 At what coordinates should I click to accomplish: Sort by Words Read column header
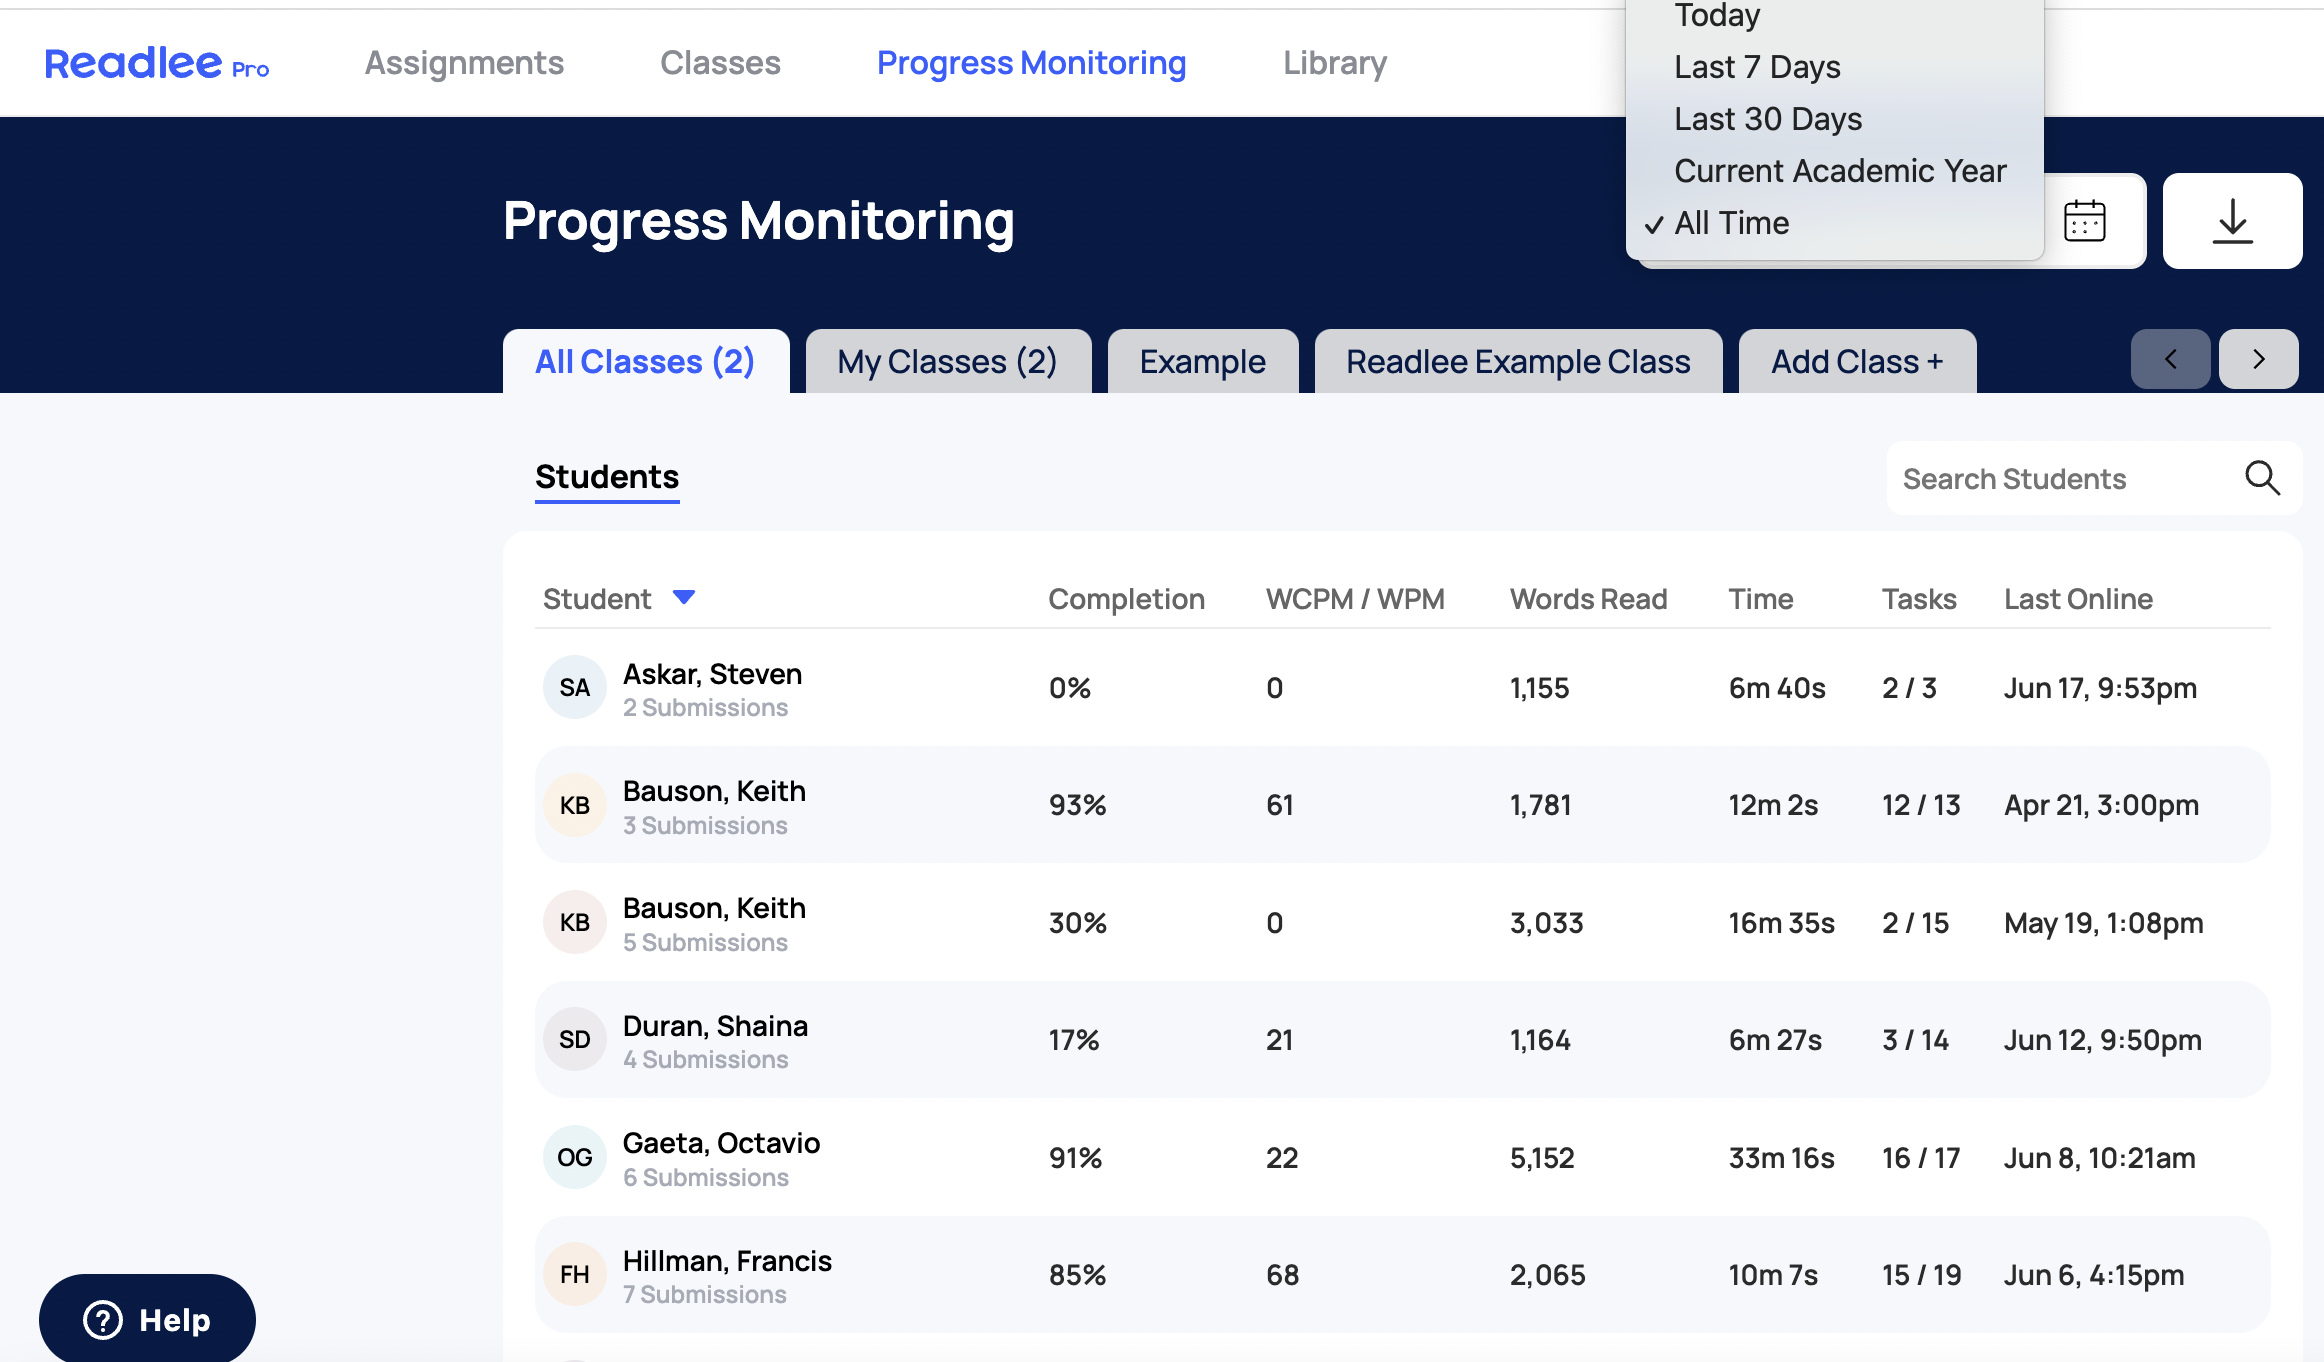(x=1588, y=599)
